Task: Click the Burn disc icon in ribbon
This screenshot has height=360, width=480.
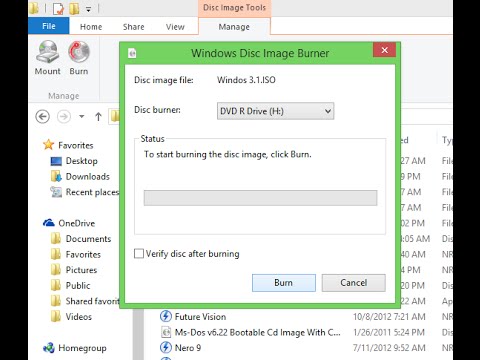Action: 79,57
